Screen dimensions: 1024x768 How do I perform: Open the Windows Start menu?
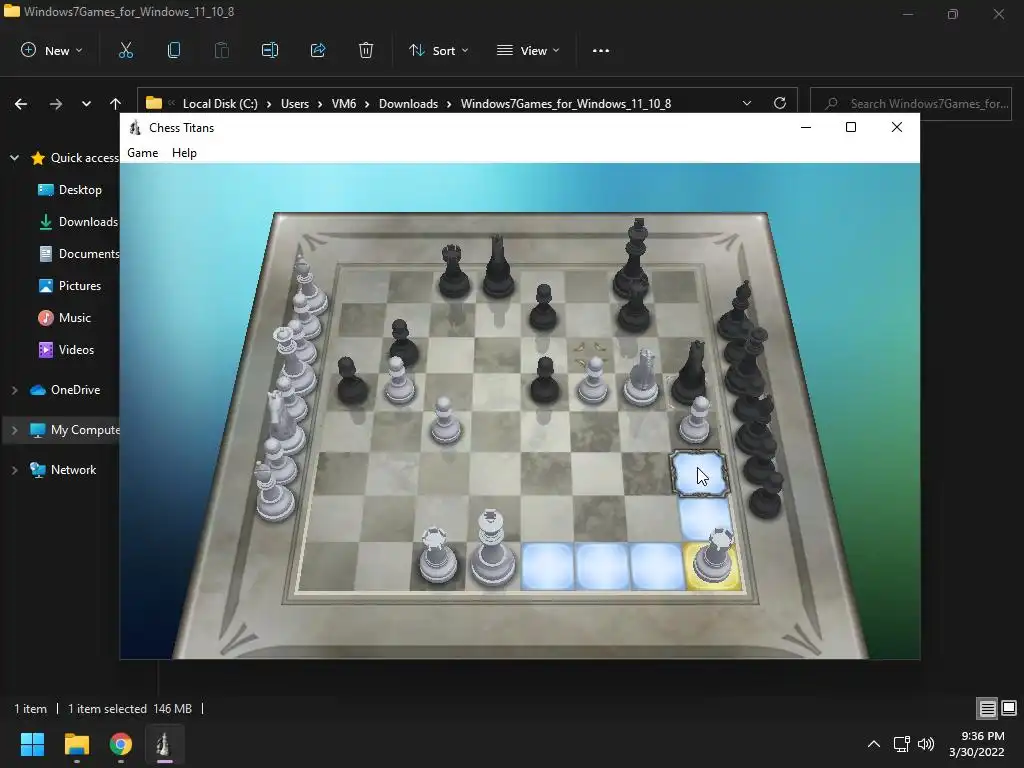coord(32,744)
